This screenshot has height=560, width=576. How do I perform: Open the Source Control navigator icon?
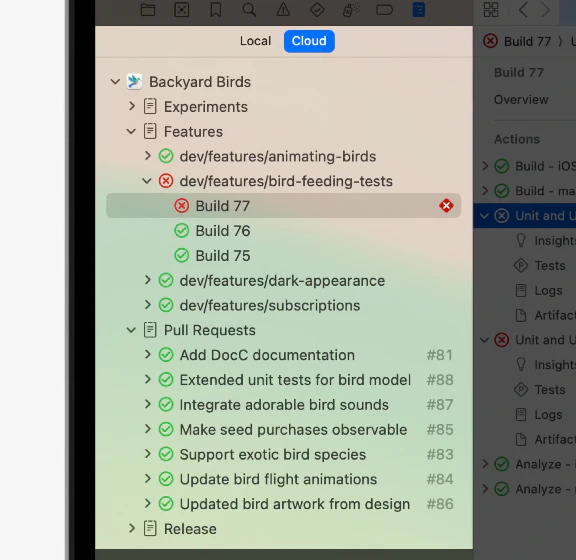pos(181,10)
